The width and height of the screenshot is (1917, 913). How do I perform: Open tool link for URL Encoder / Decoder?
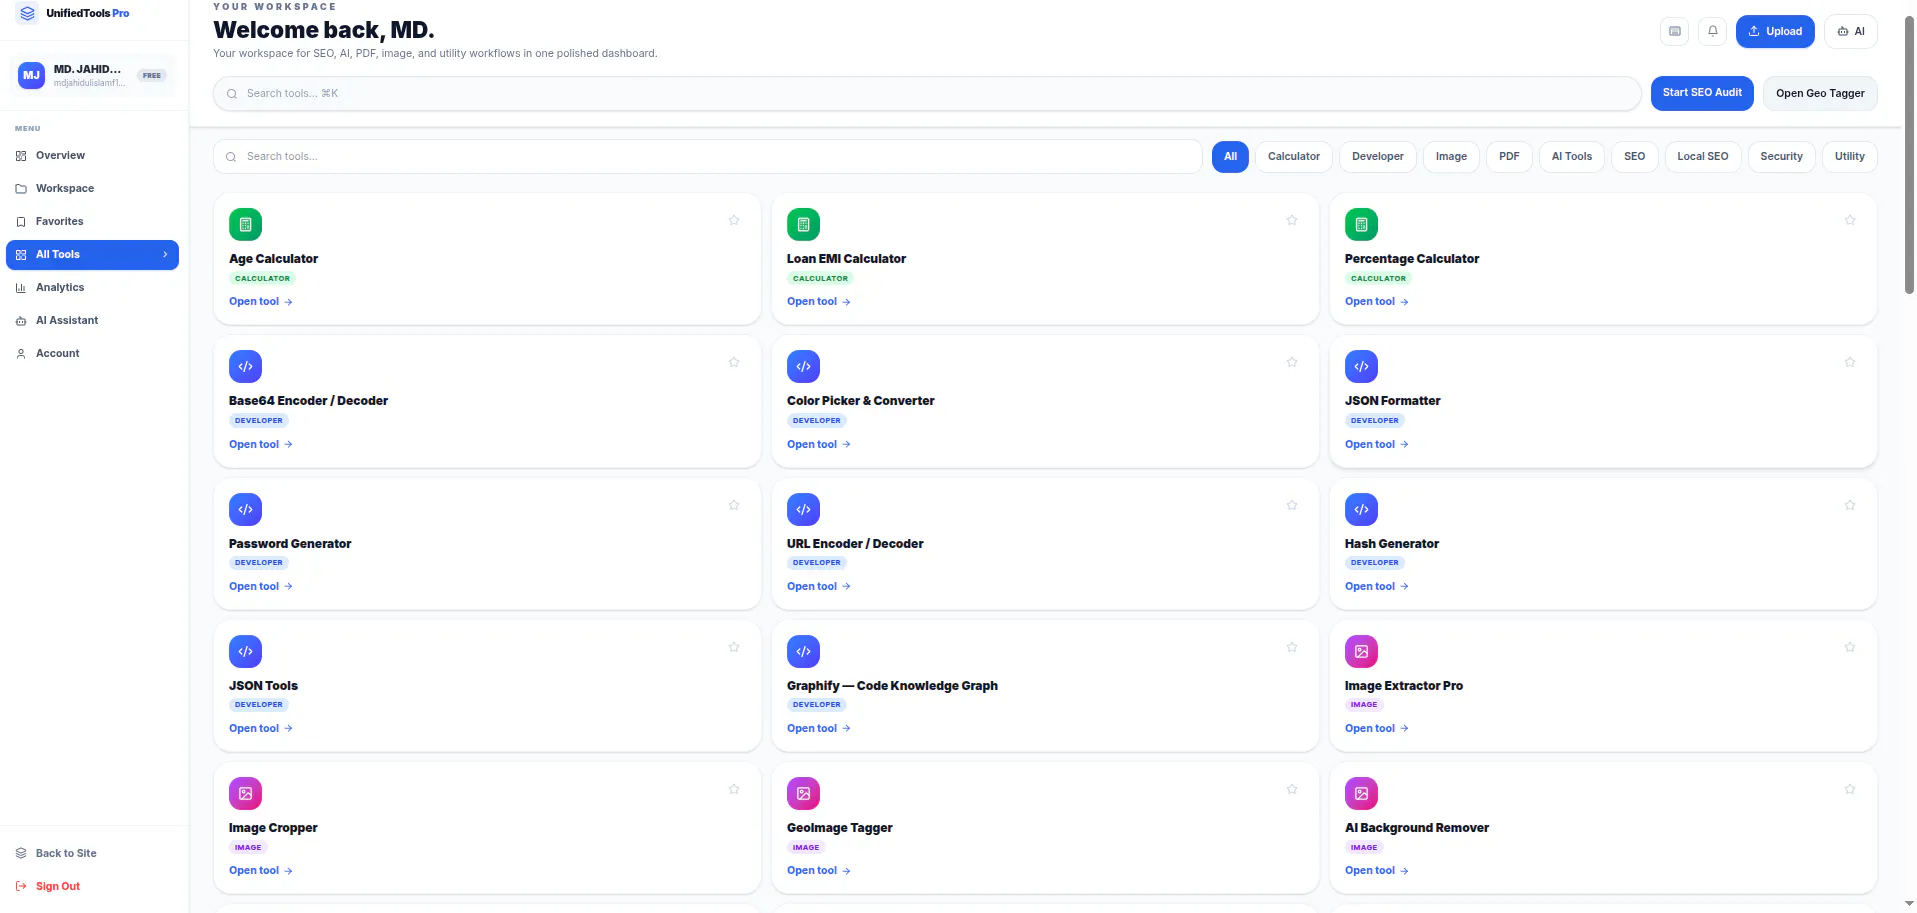tap(819, 586)
